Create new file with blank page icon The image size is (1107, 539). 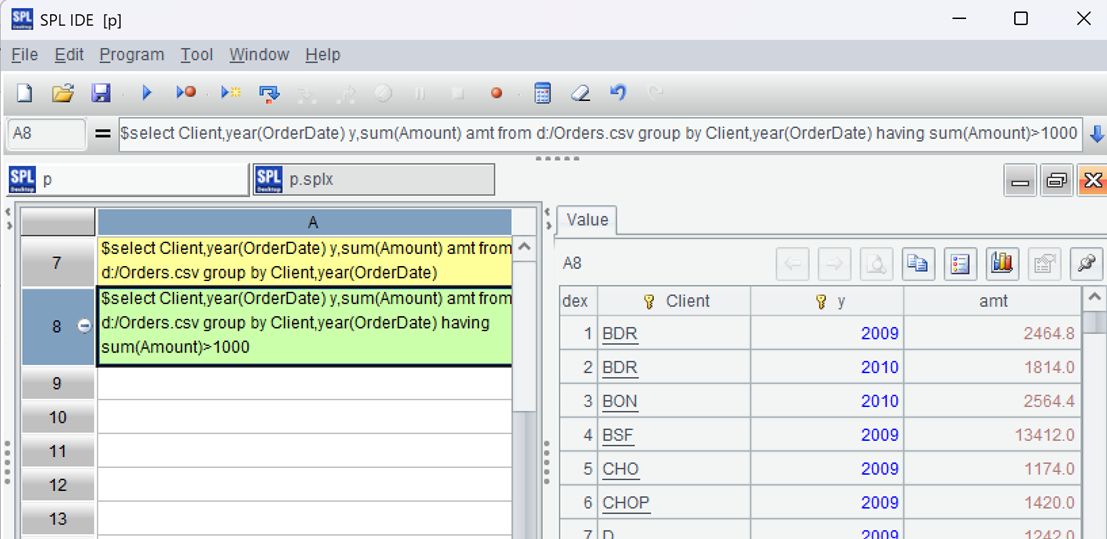pyautogui.click(x=25, y=93)
